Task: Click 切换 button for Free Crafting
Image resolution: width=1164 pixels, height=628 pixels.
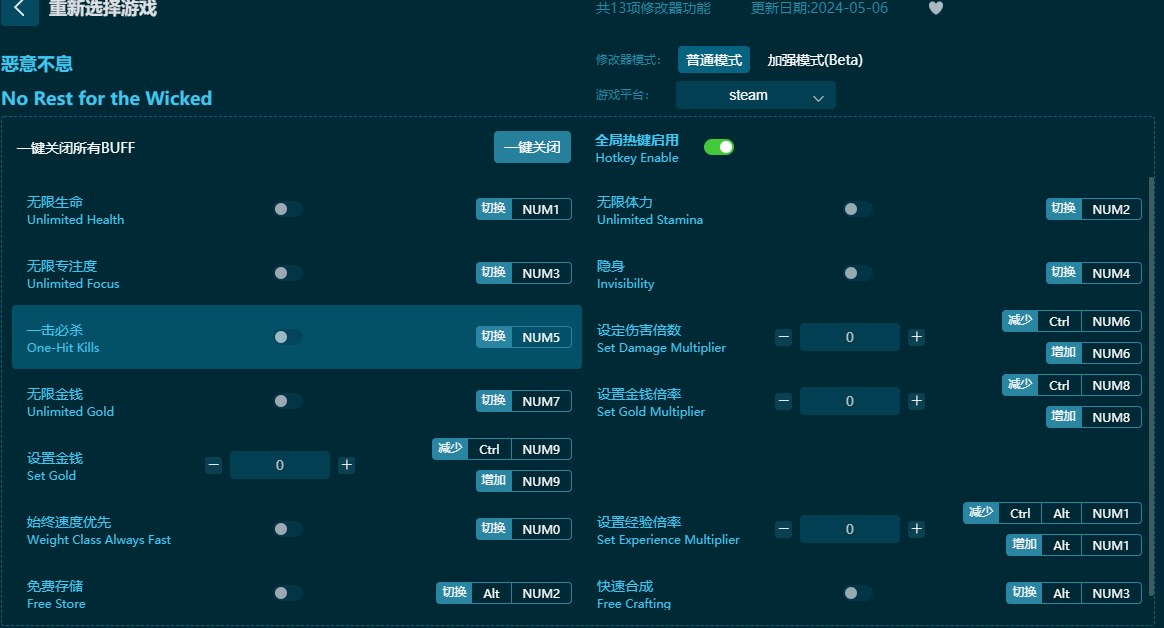Action: [1024, 593]
